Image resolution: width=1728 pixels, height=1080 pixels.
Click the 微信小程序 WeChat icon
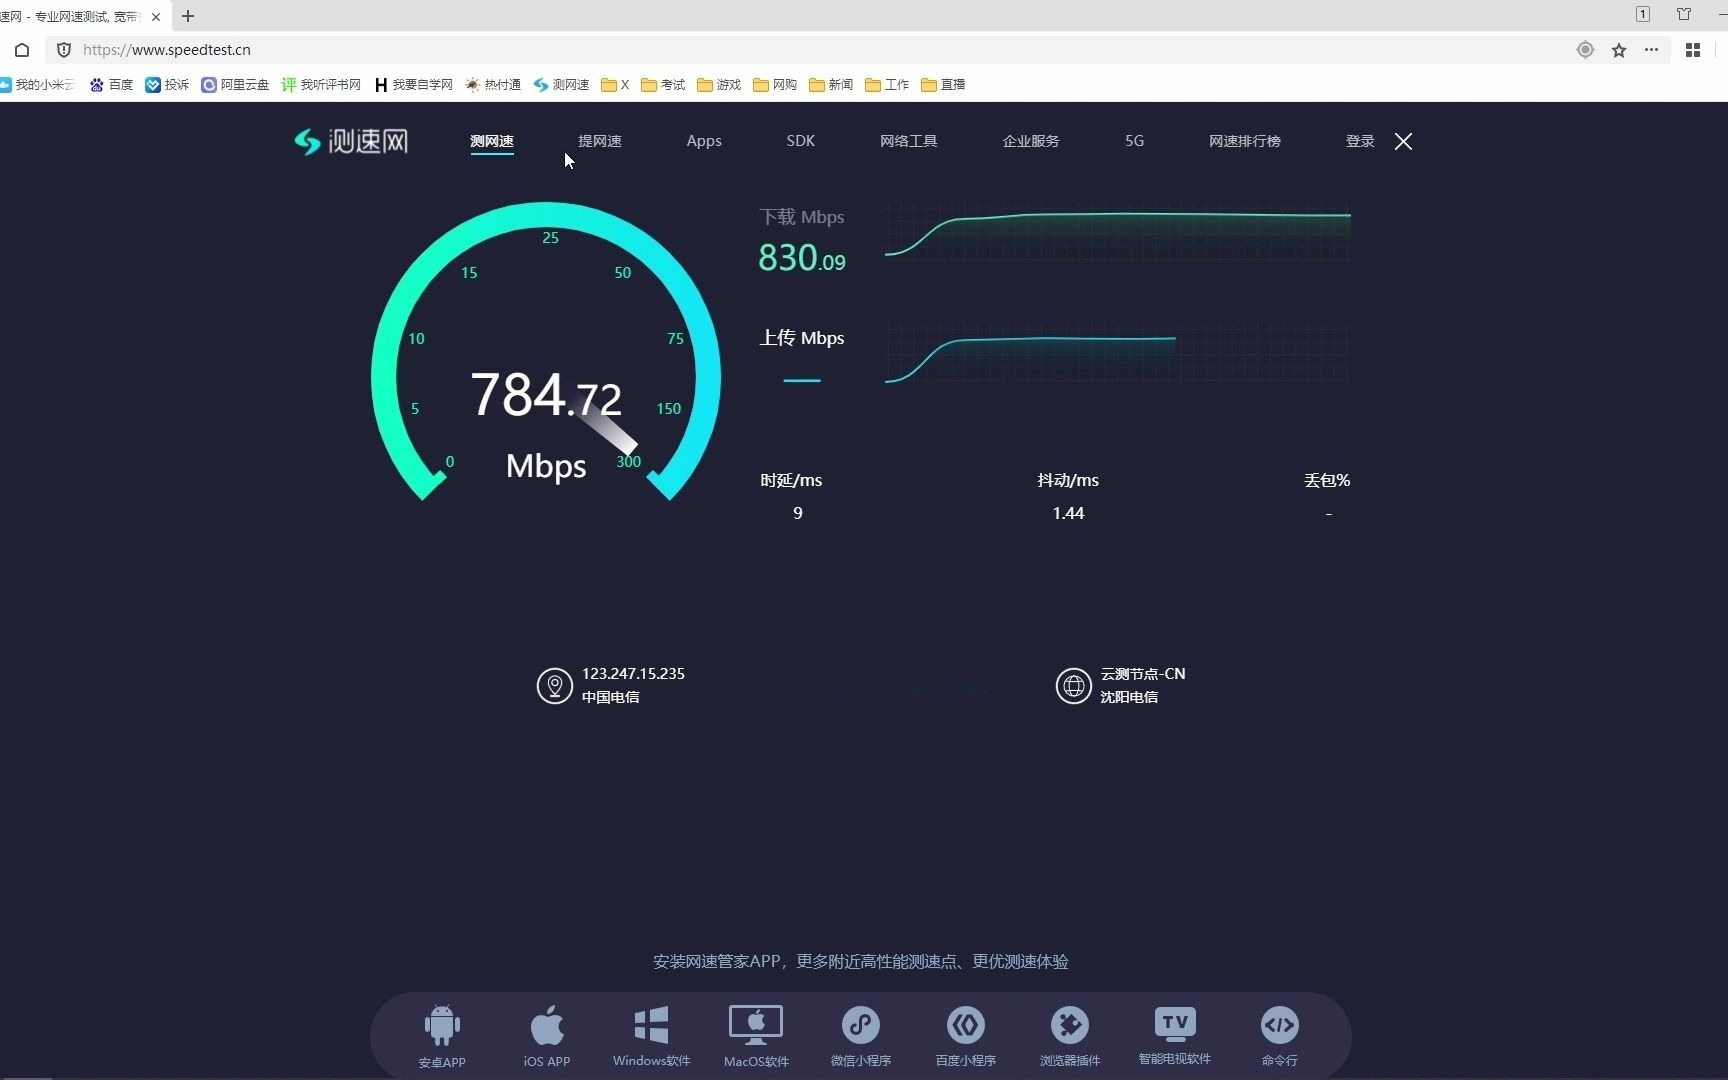tap(861, 1023)
